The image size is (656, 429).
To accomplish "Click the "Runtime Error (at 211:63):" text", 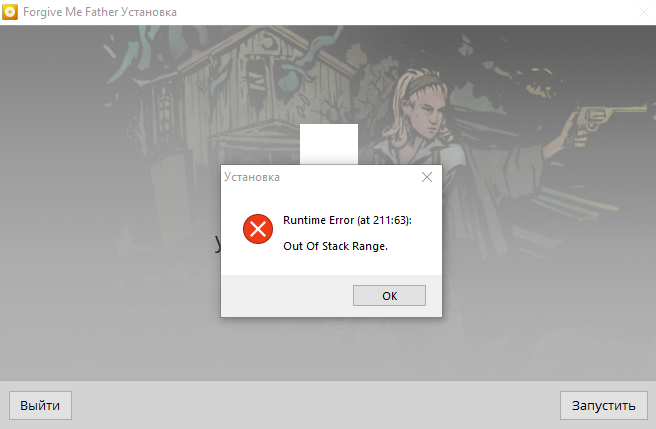I will coord(347,220).
